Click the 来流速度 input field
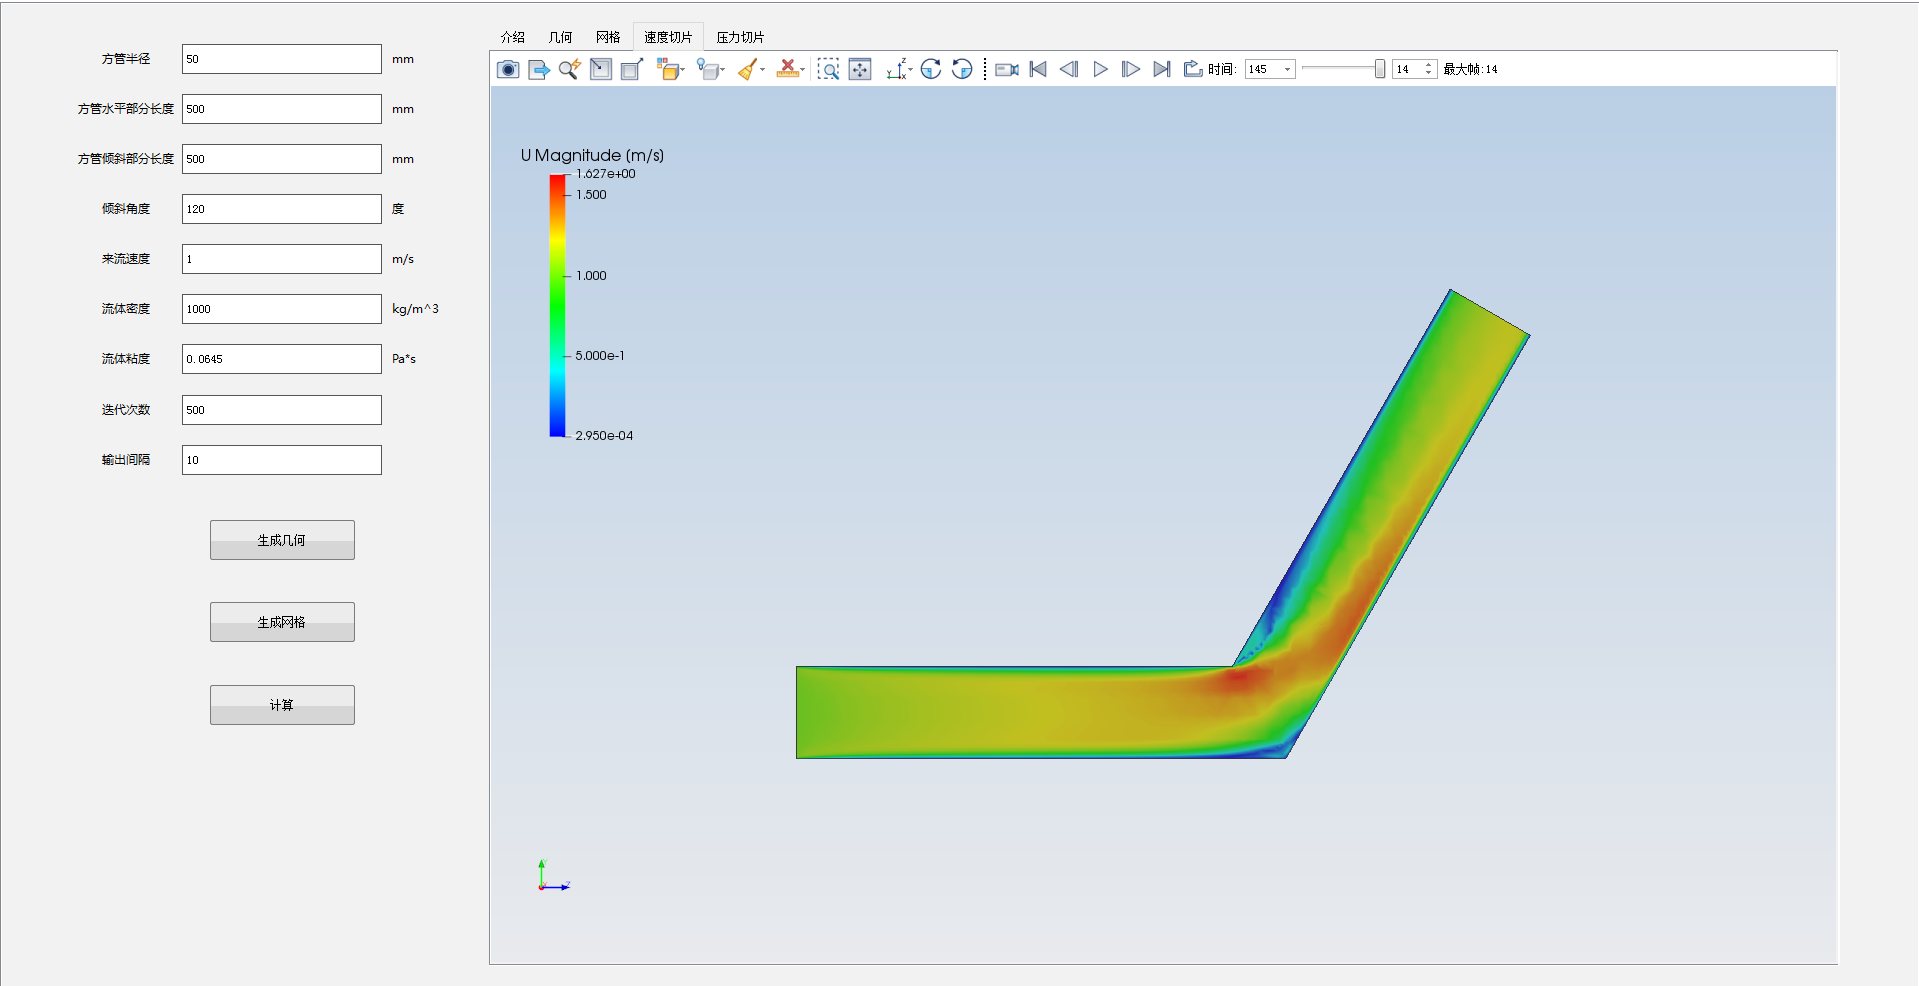The width and height of the screenshot is (1919, 986). [x=282, y=259]
